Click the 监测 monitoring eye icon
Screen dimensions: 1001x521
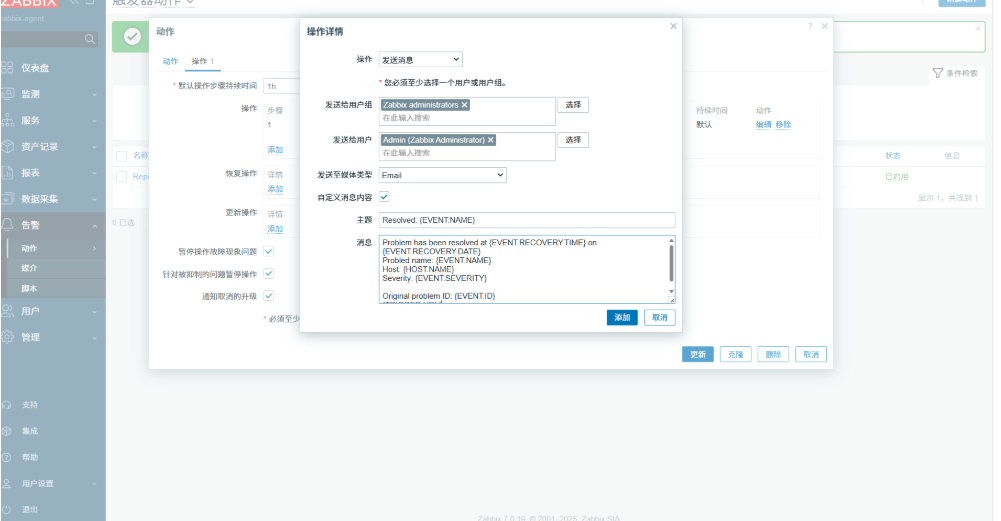coord(8,94)
